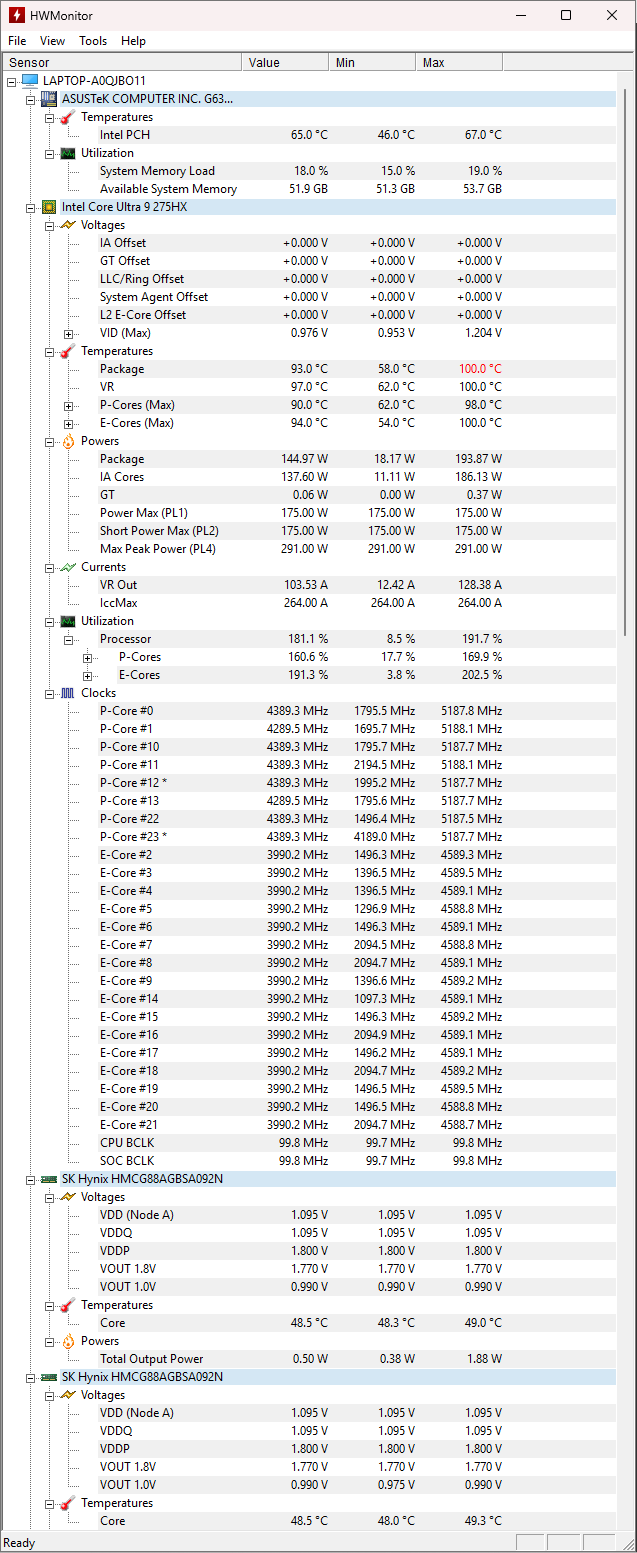
Task: Collapse the Intel Core Ultra 9 275HX node
Action: coord(30,207)
